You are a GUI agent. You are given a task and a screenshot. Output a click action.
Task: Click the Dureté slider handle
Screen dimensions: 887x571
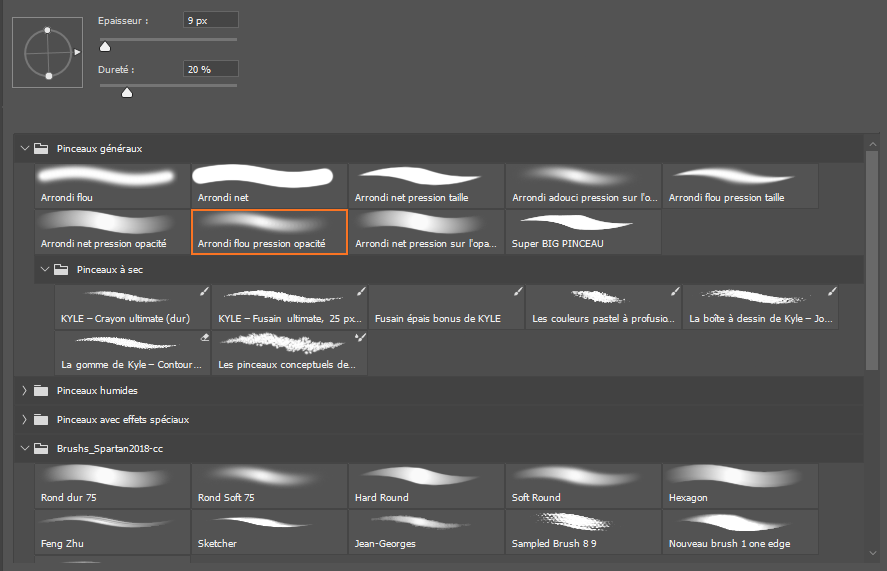127,93
